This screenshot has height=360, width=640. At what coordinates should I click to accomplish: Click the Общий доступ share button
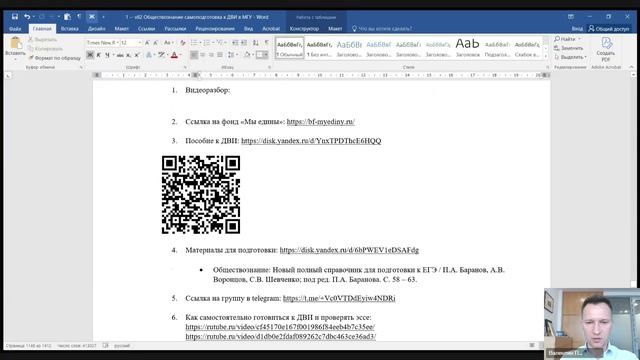(x=609, y=29)
